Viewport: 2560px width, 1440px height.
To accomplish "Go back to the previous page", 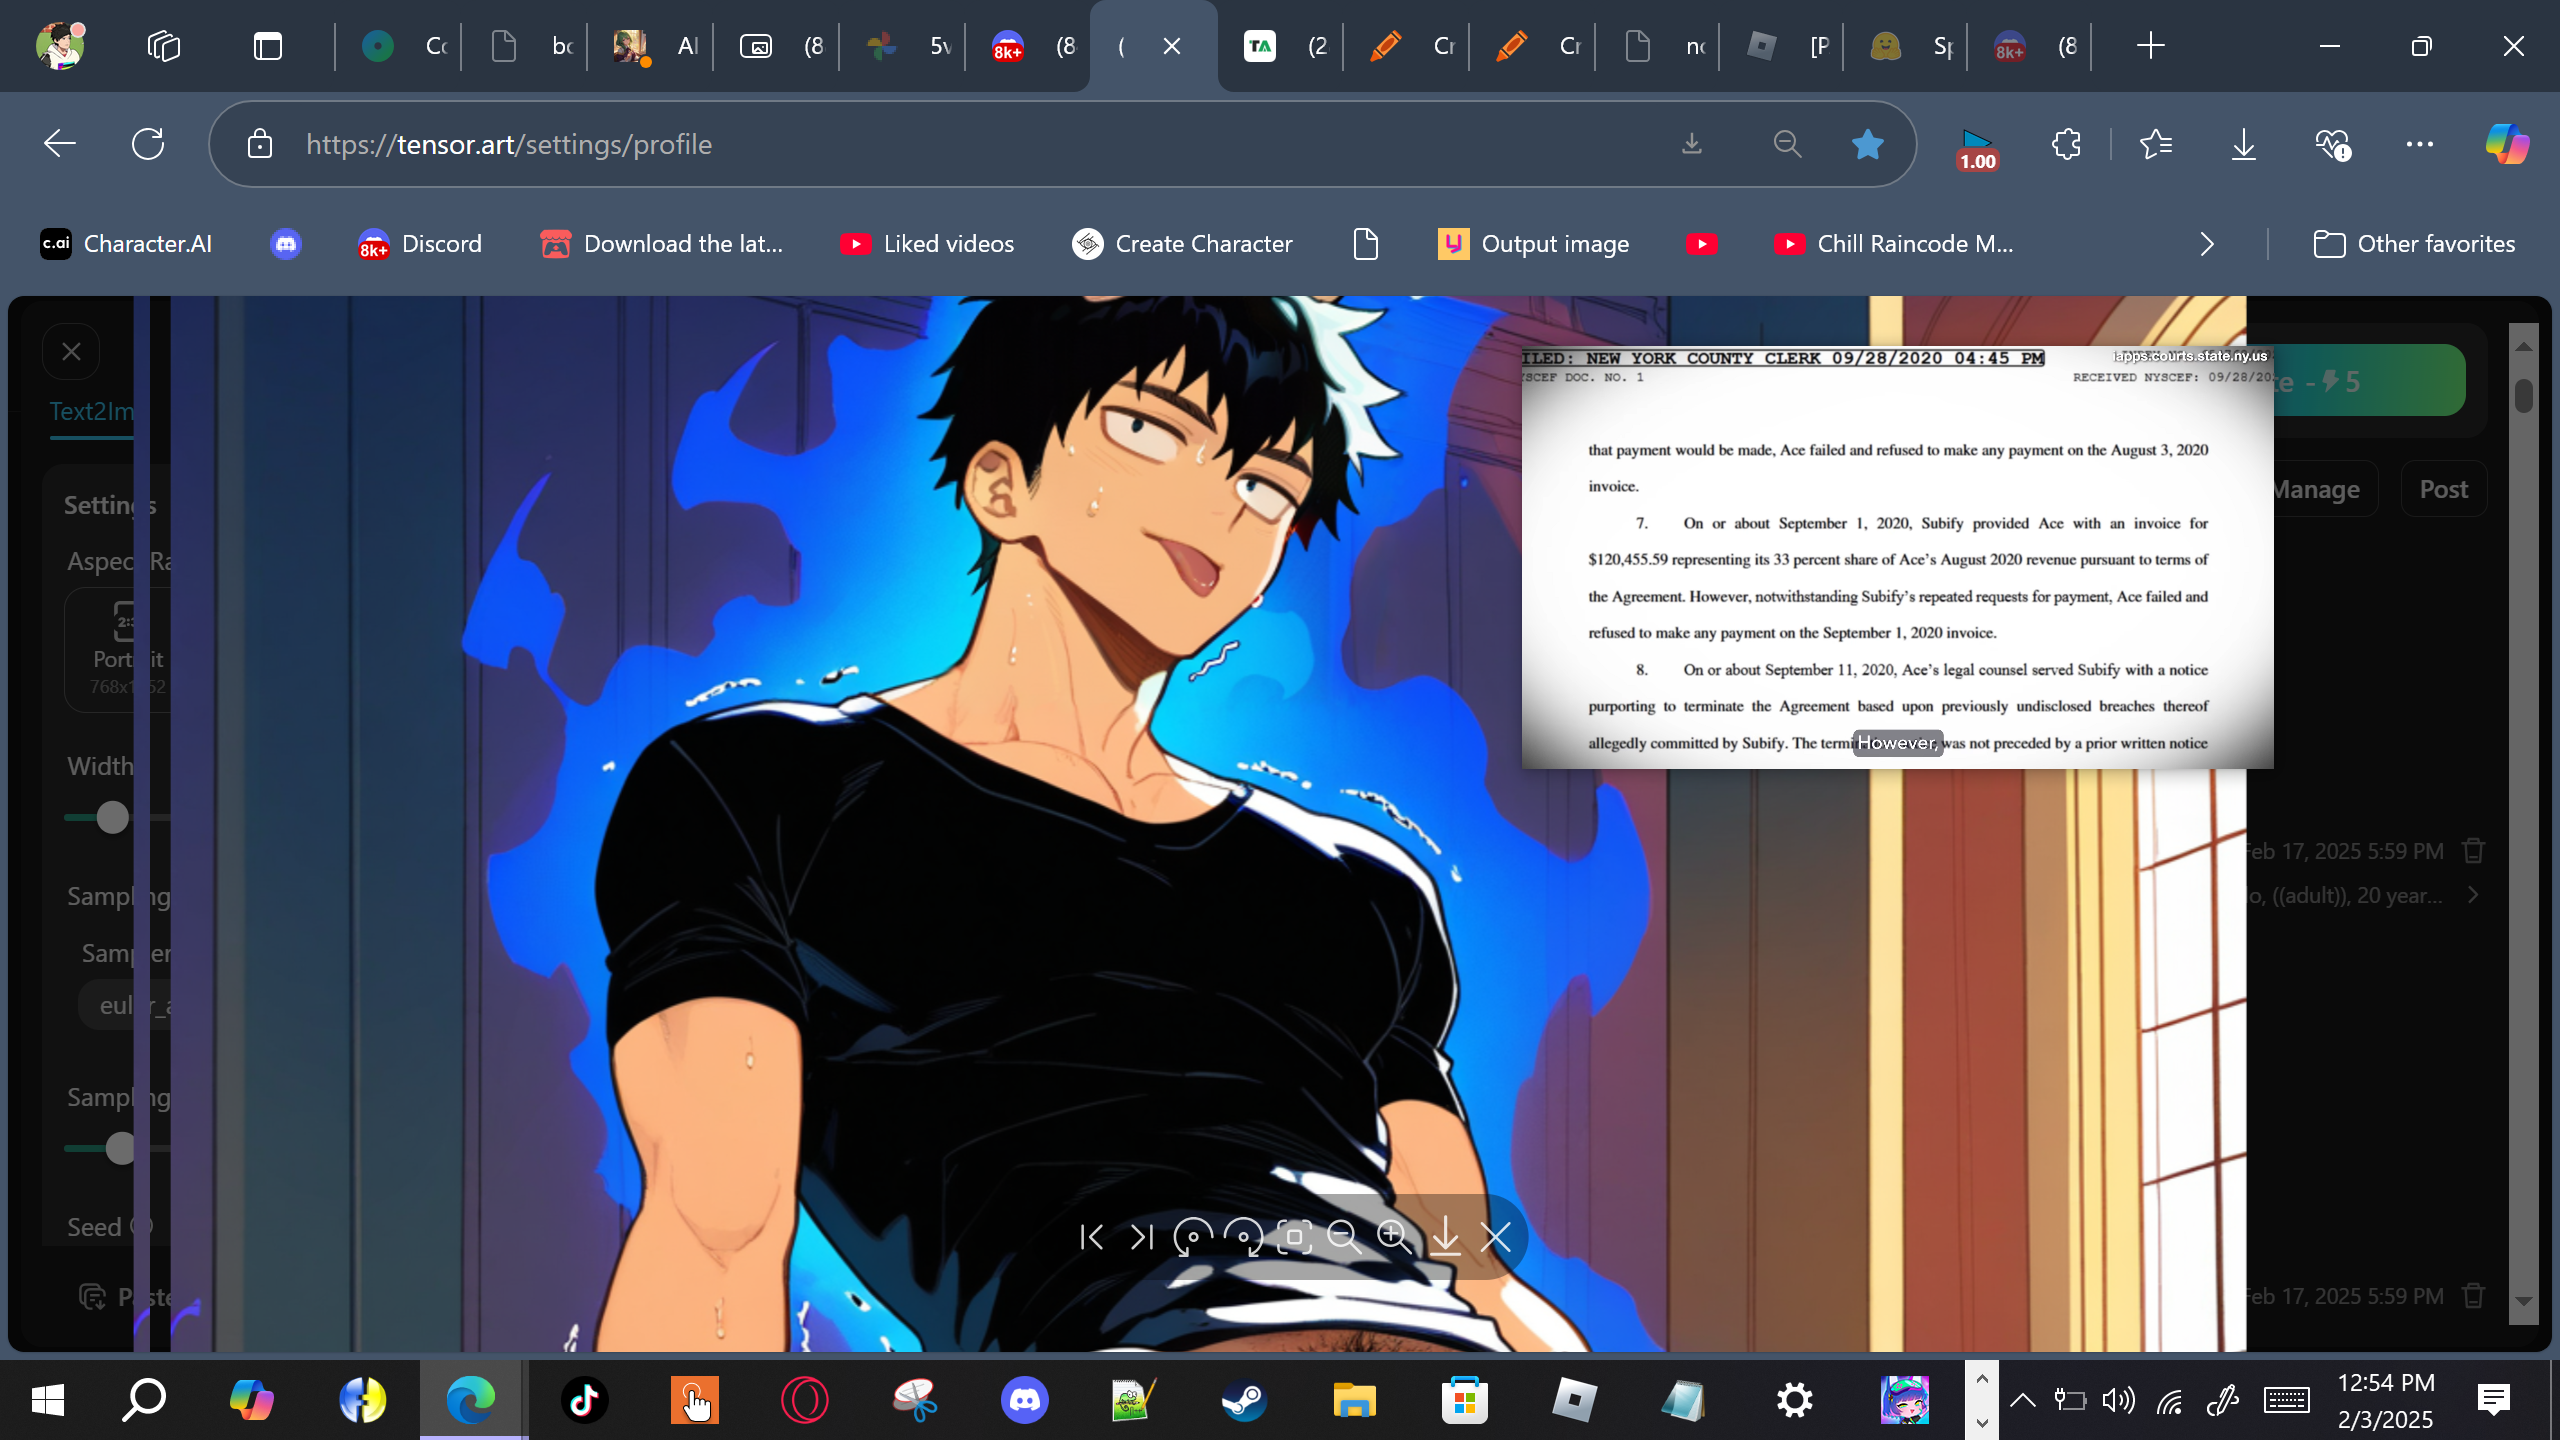I will pos(60,144).
